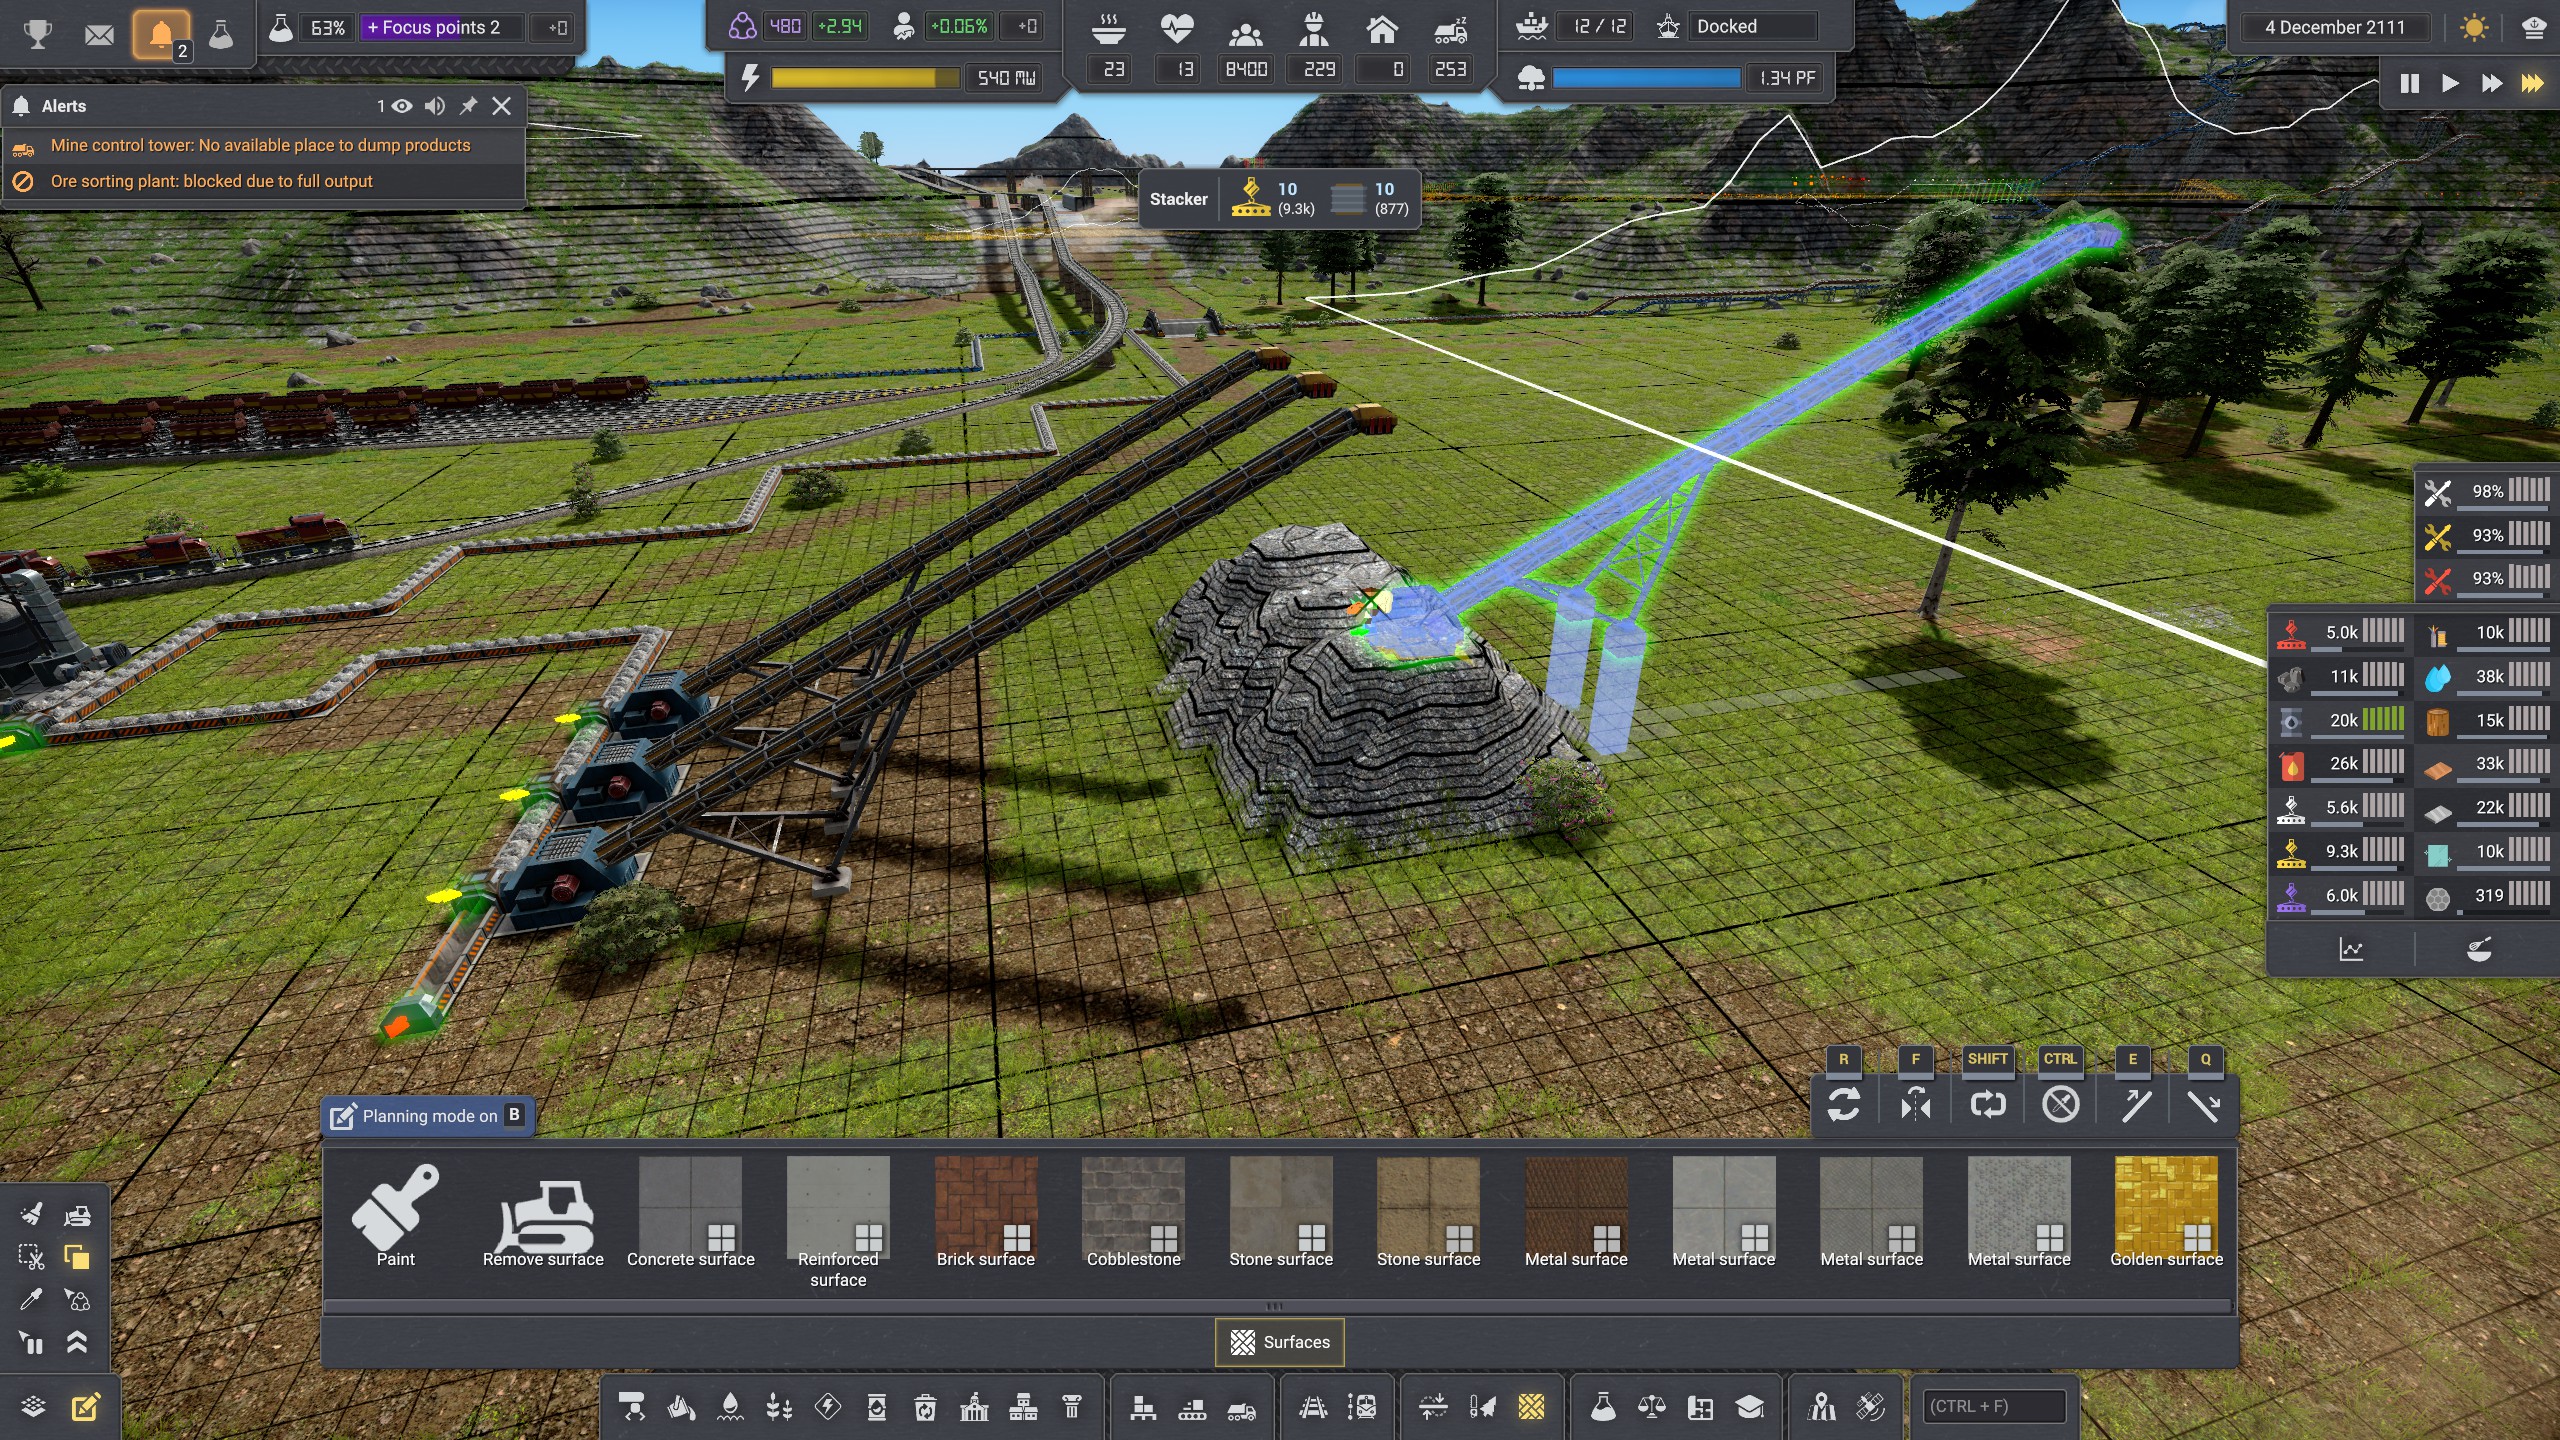Open the notifications bell with badge 2
This screenshot has height=1440, width=2560.
161,35
